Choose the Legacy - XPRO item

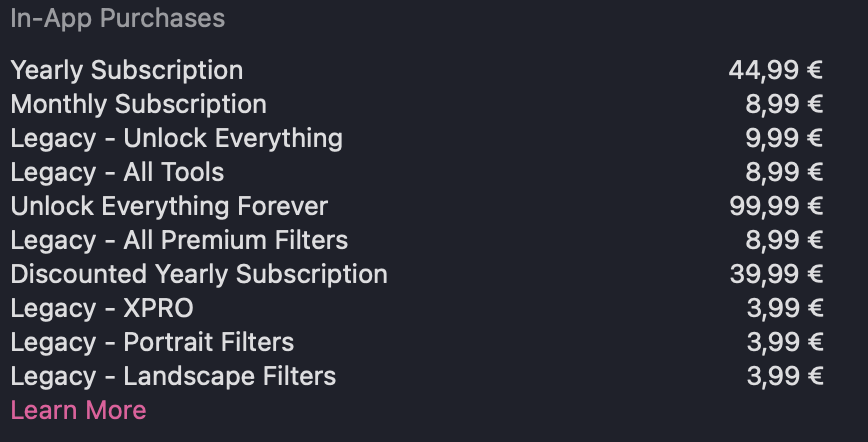coord(102,308)
